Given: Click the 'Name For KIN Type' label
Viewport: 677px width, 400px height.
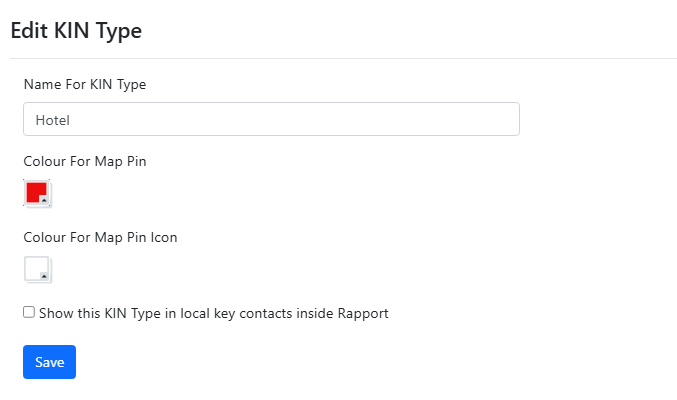Looking at the screenshot, I should (x=85, y=84).
